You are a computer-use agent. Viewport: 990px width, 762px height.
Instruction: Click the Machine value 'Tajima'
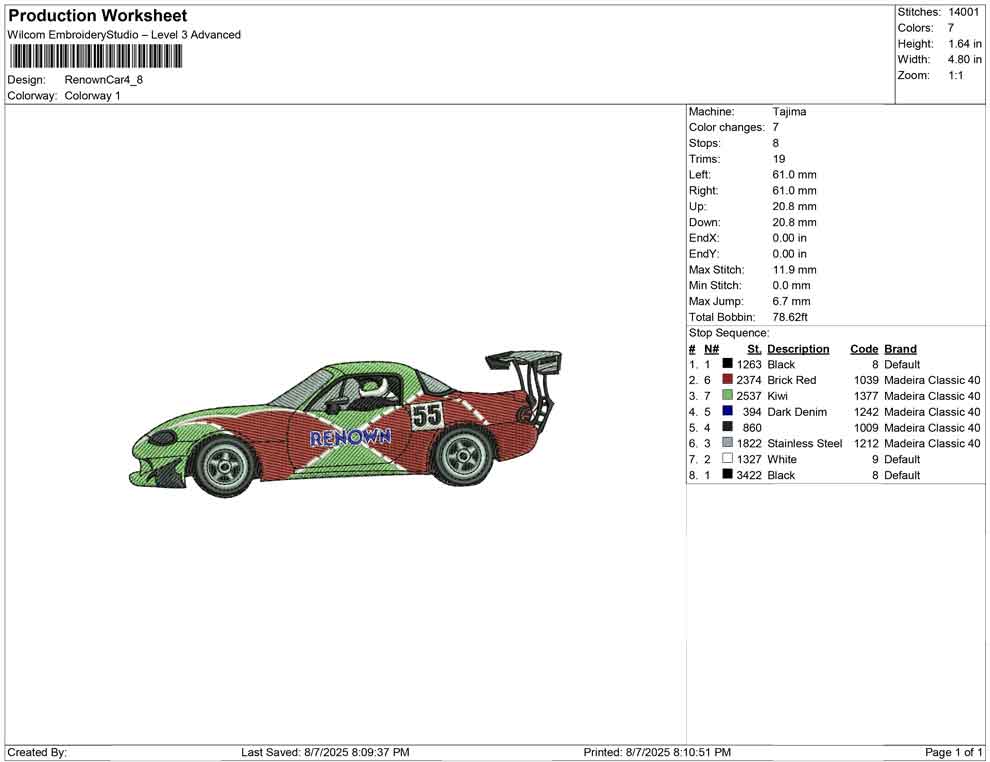coord(789,112)
